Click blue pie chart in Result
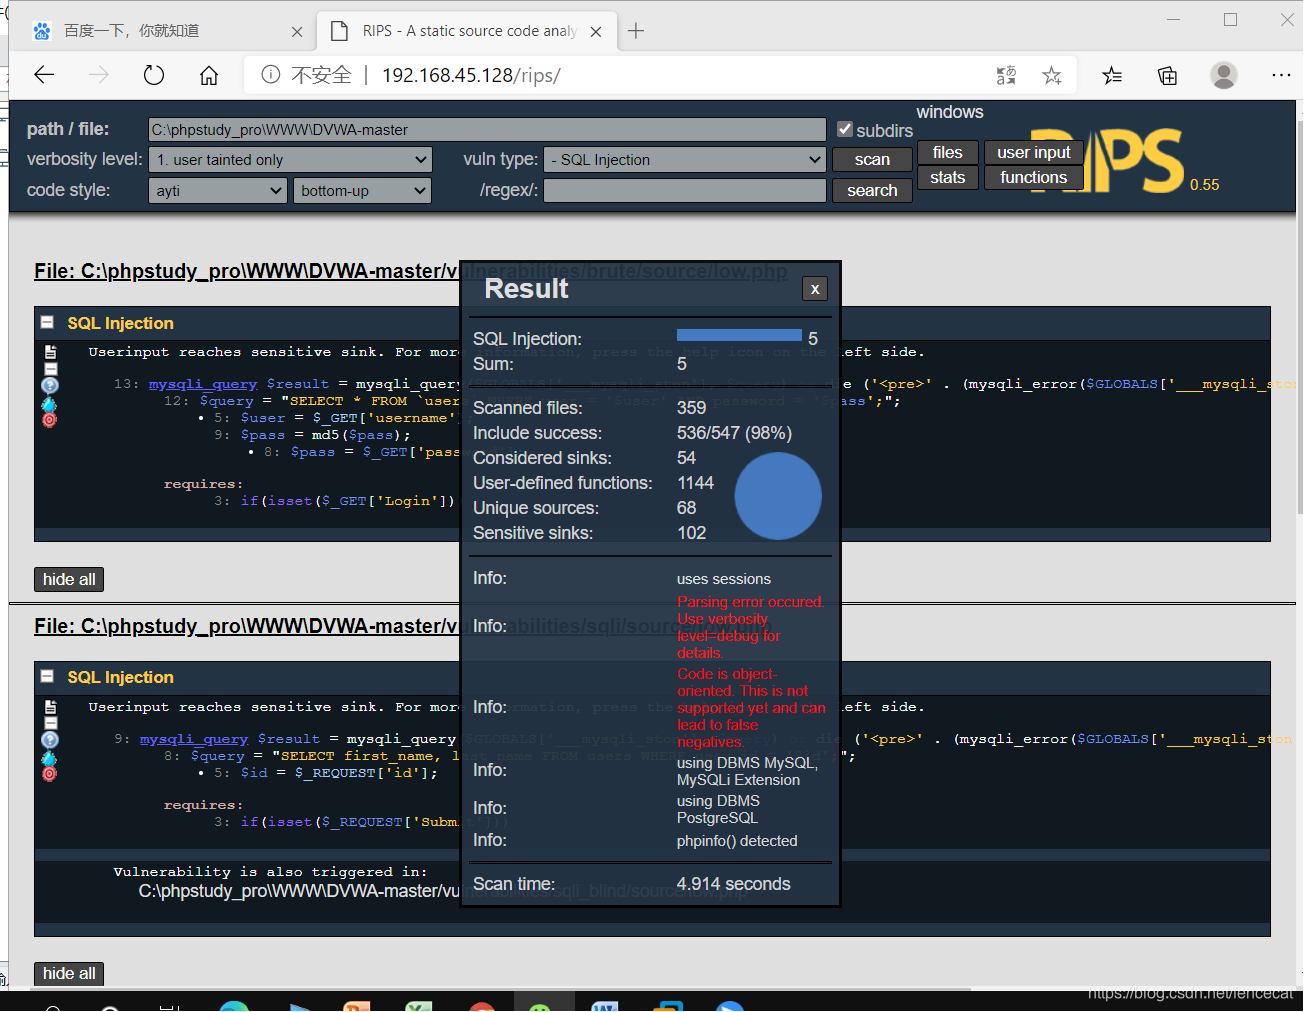The height and width of the screenshot is (1012, 1304). [778, 496]
